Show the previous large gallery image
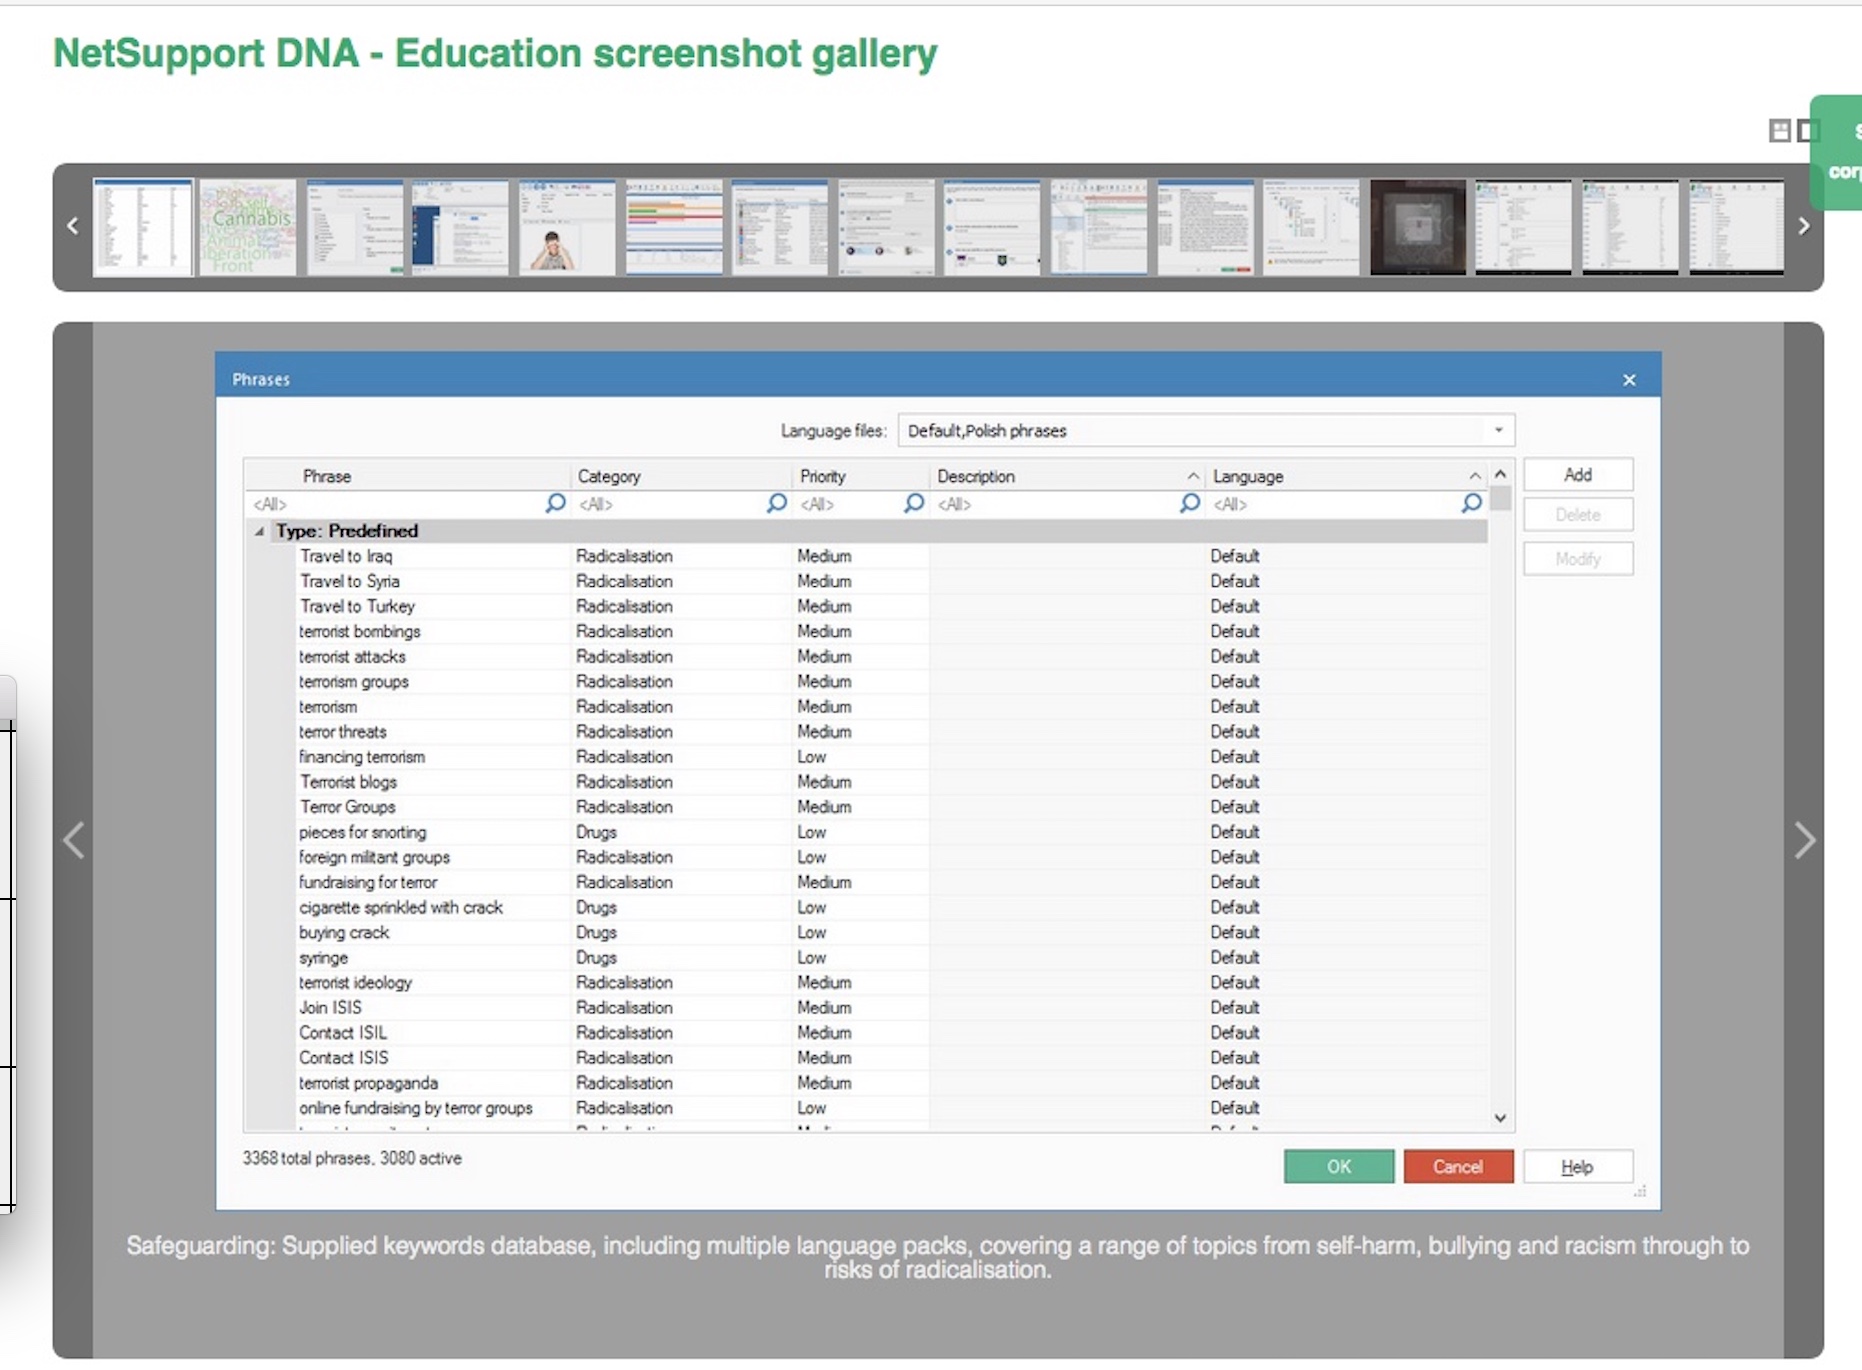Screen dimensions: 1862x1370 pyautogui.click(x=73, y=840)
